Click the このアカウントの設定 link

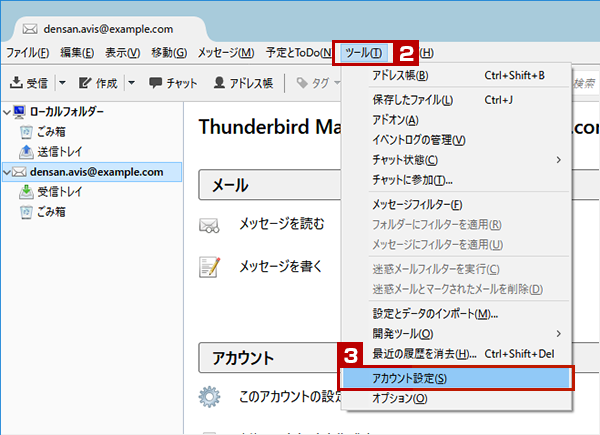290,396
